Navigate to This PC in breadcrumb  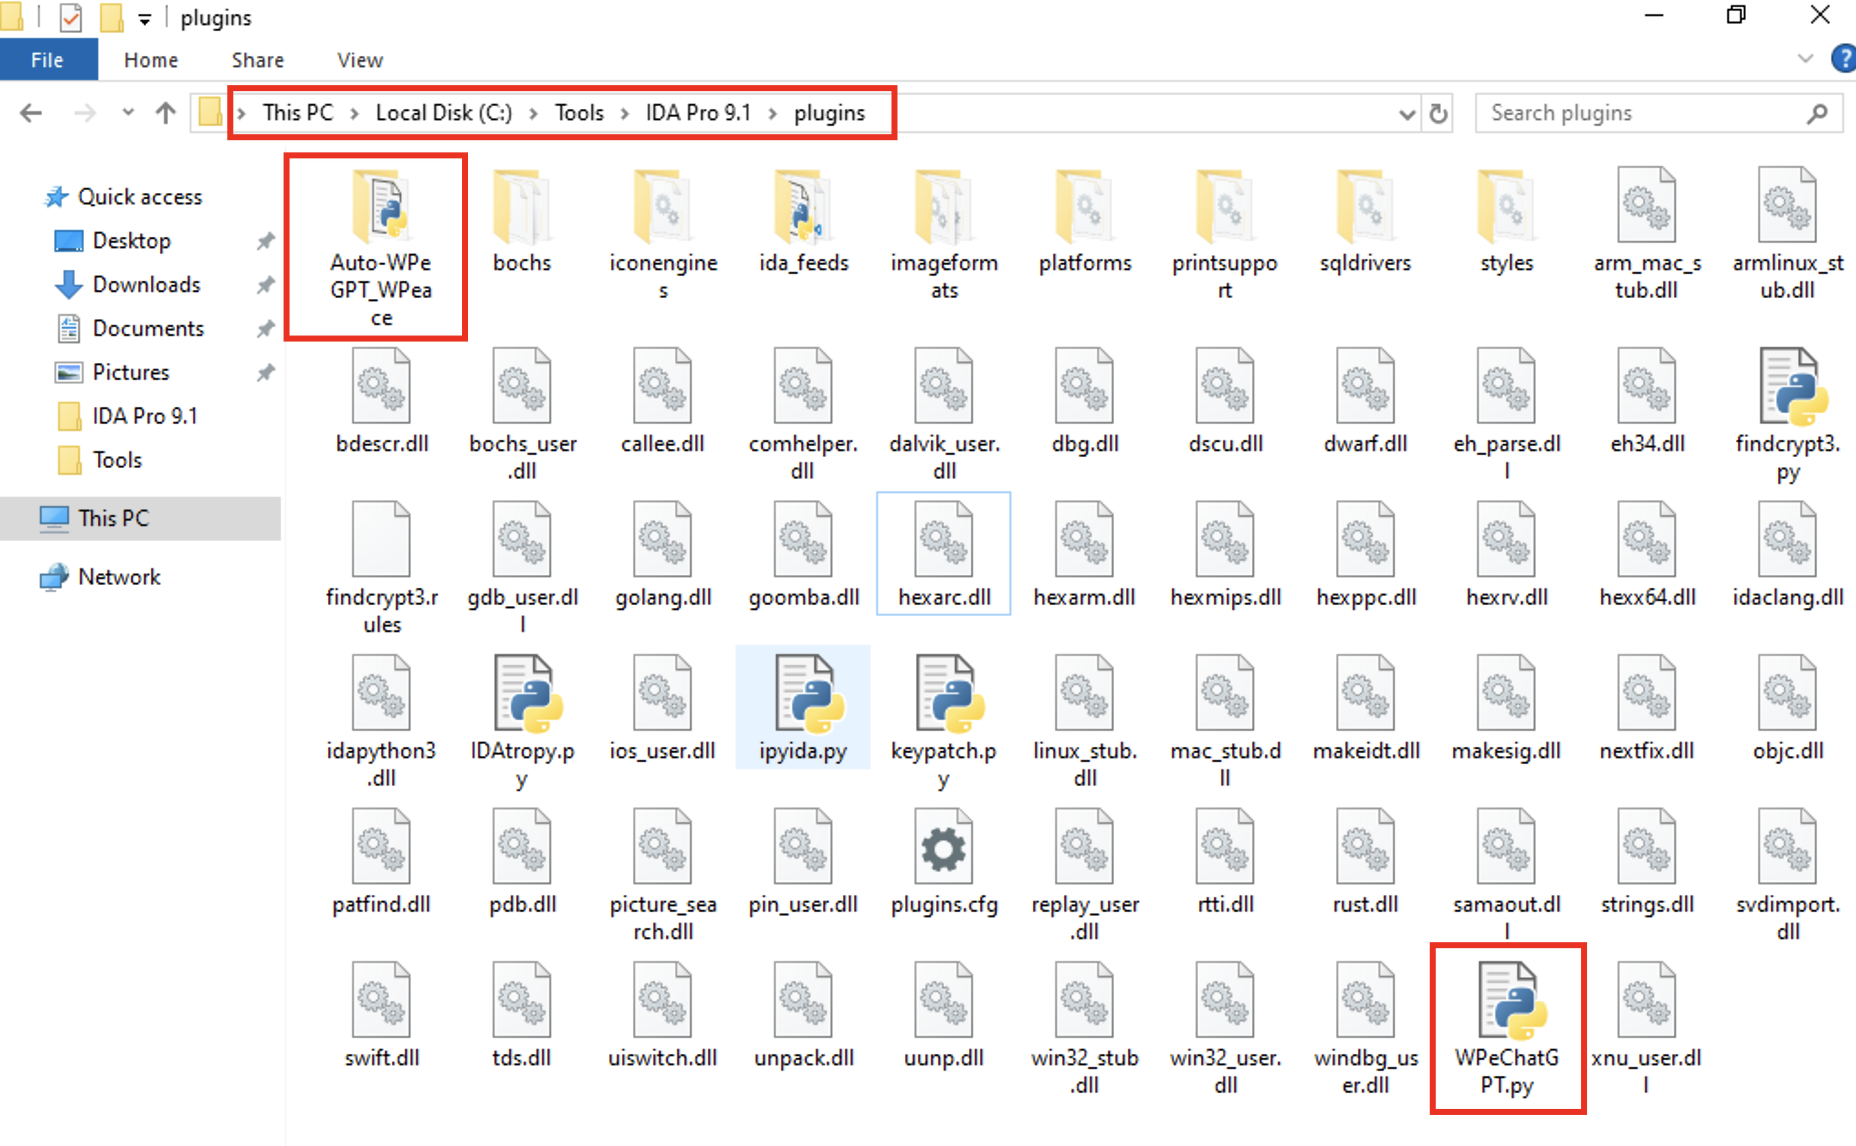(x=298, y=113)
